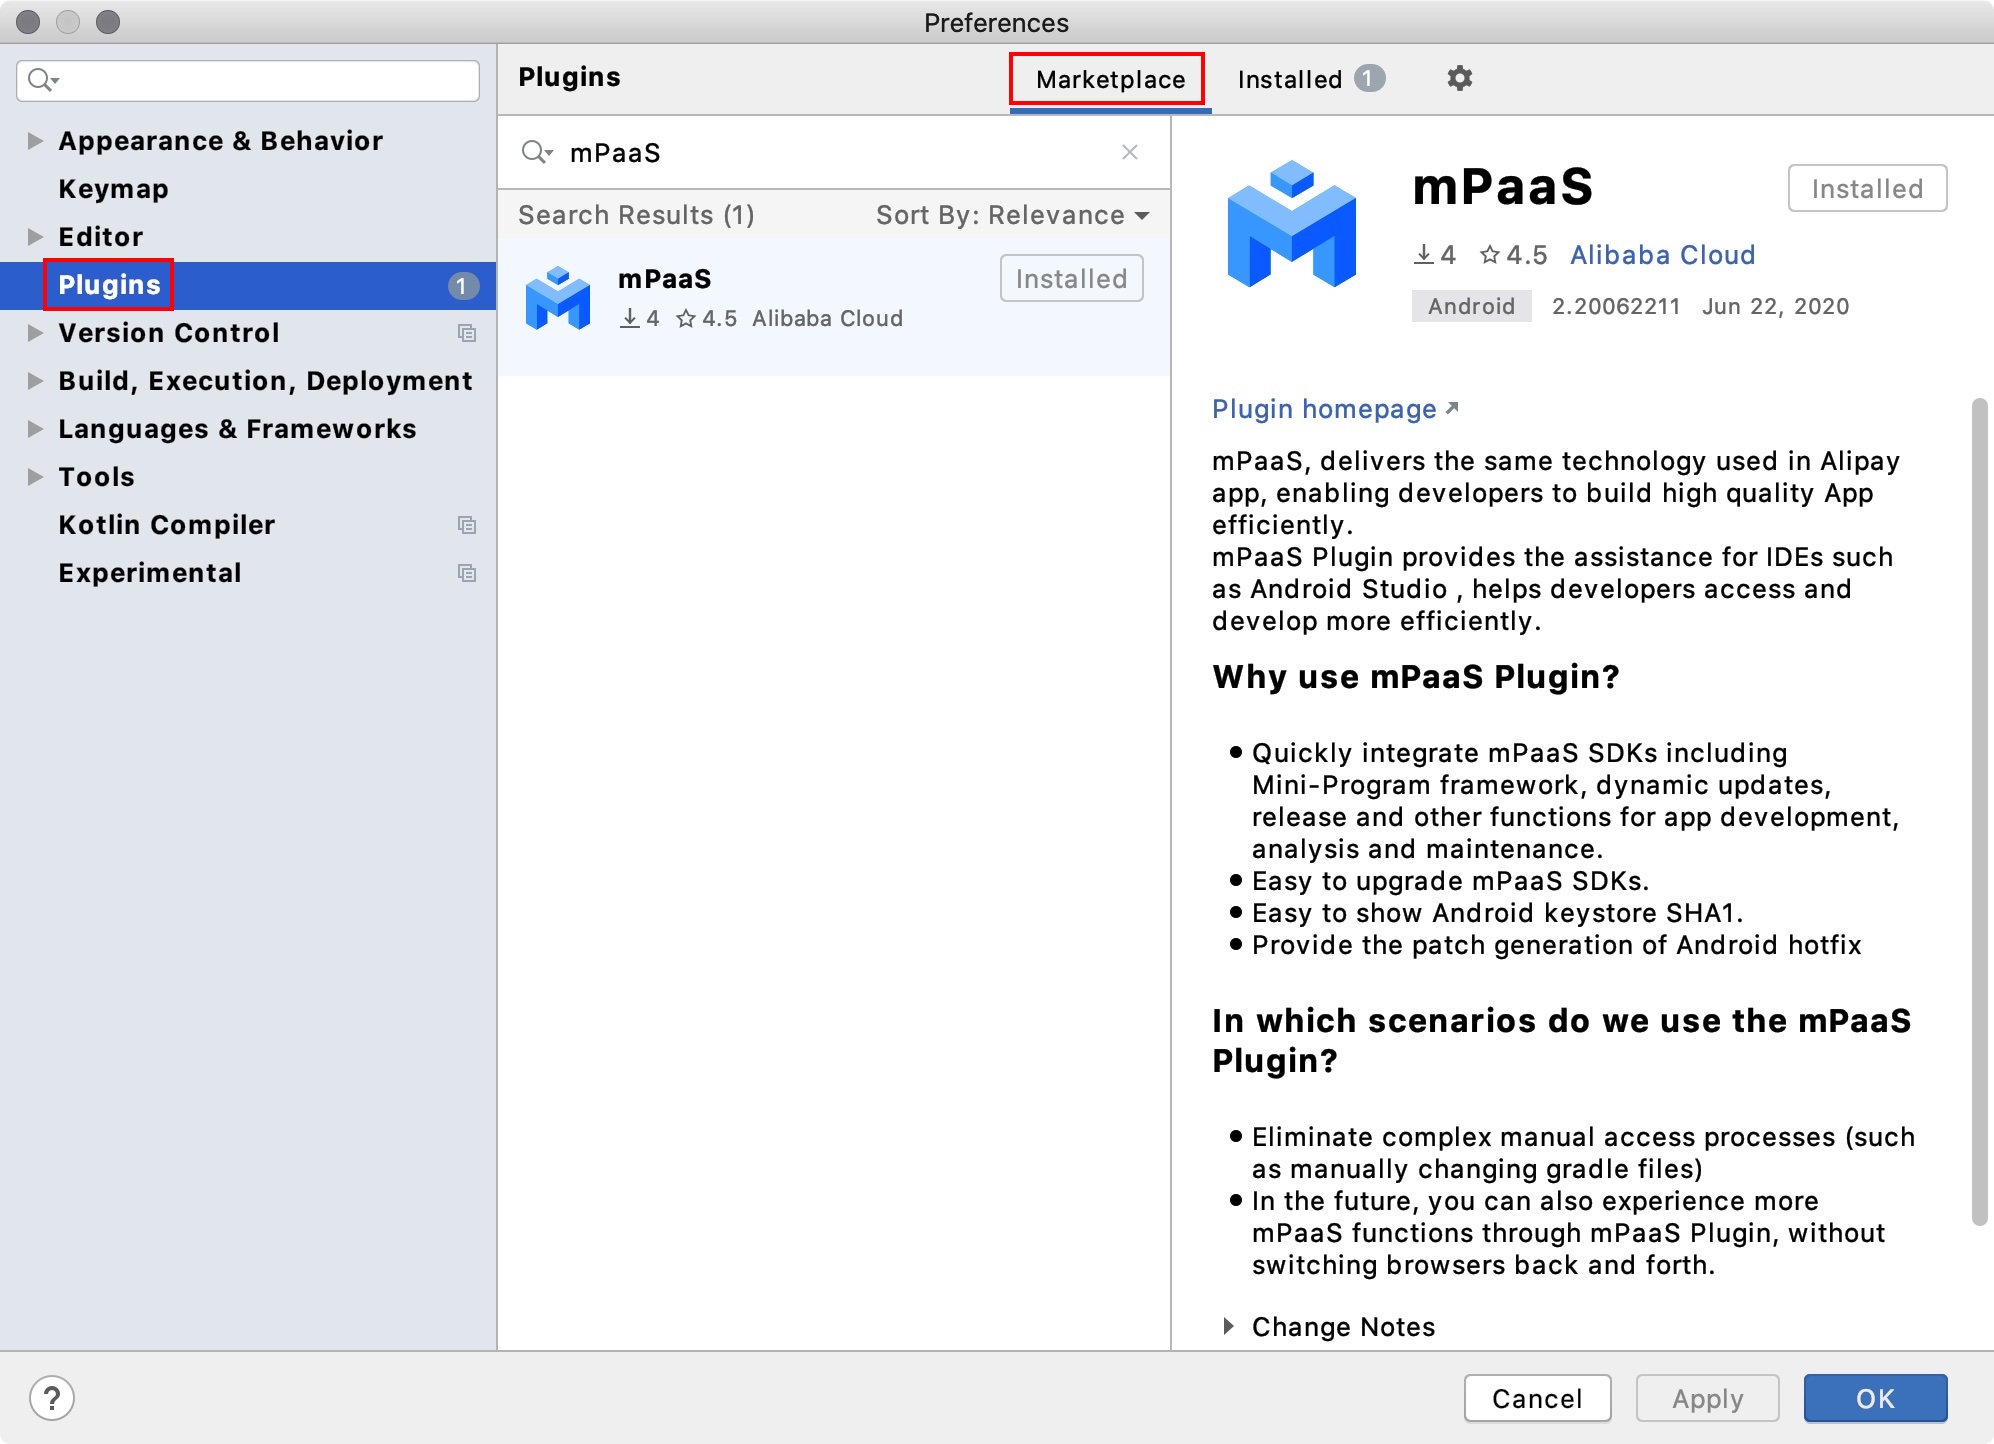Open the help question mark button
1994x1444 pixels.
[52, 1398]
